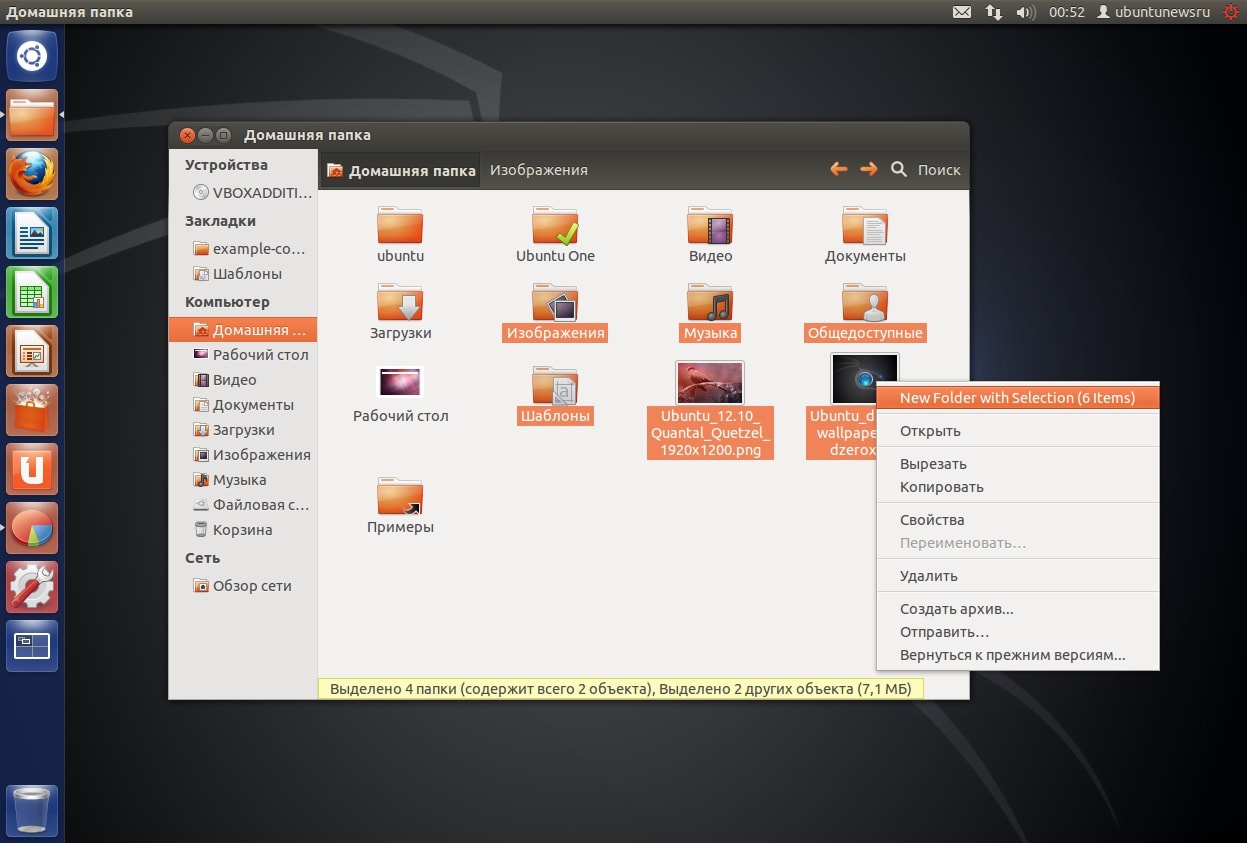
Task: Click the 00:52 clock in top panel
Action: (1066, 12)
